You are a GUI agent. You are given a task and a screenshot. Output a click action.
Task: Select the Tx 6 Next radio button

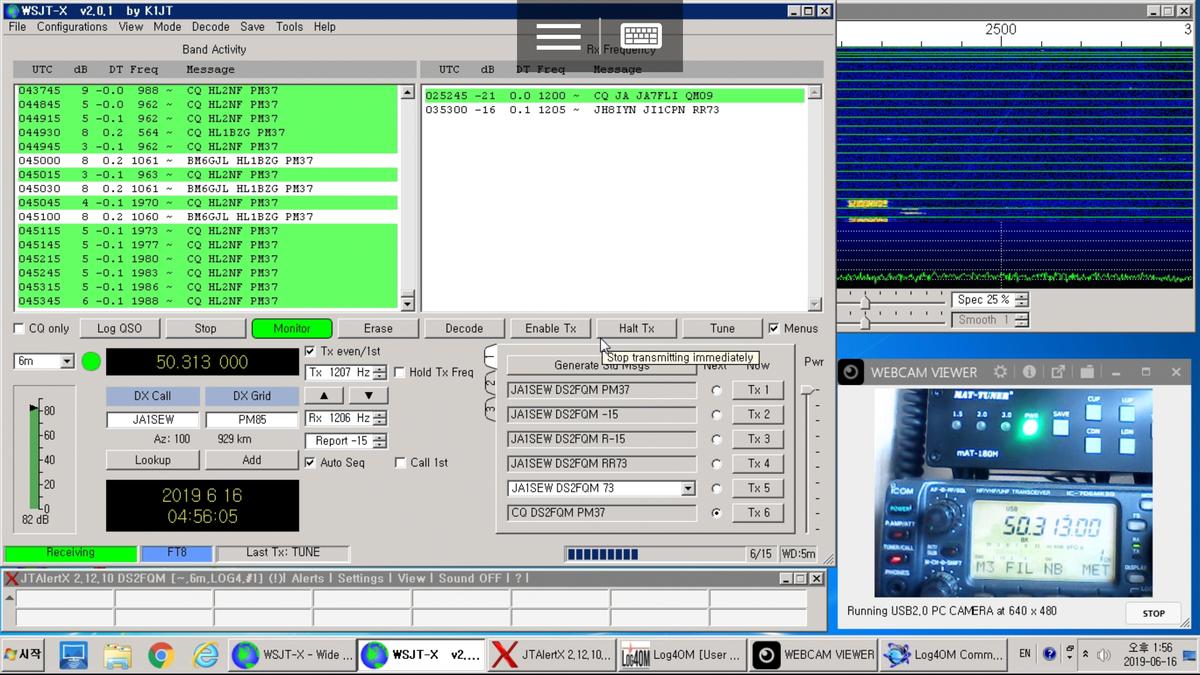point(716,513)
